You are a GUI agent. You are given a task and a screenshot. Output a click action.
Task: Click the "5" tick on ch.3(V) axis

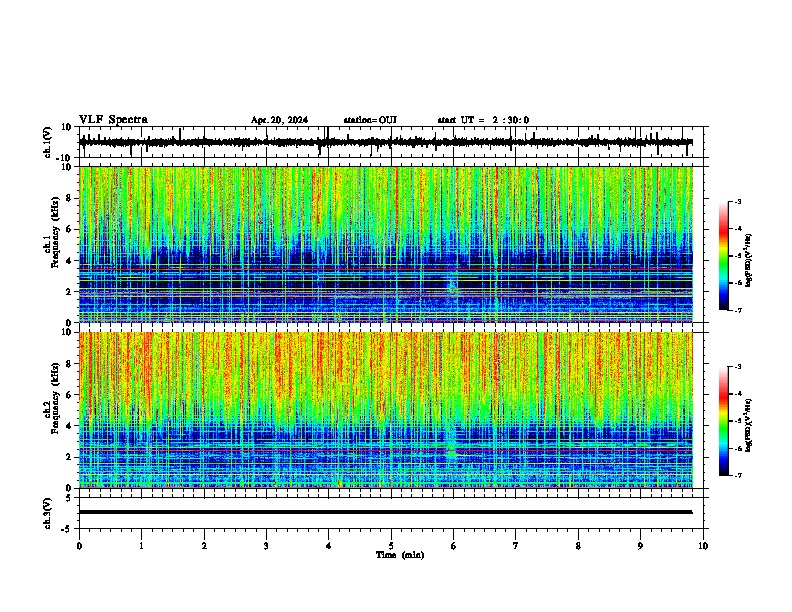pyautogui.click(x=69, y=498)
